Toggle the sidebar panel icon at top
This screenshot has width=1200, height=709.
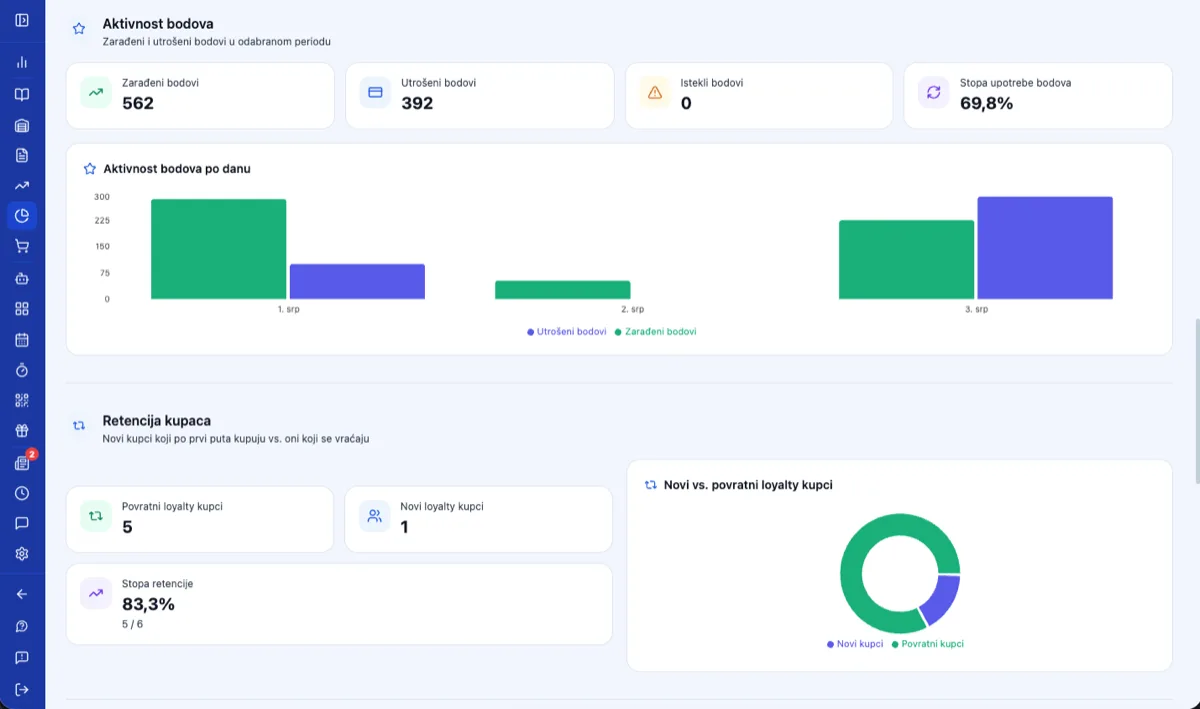click(x=22, y=20)
